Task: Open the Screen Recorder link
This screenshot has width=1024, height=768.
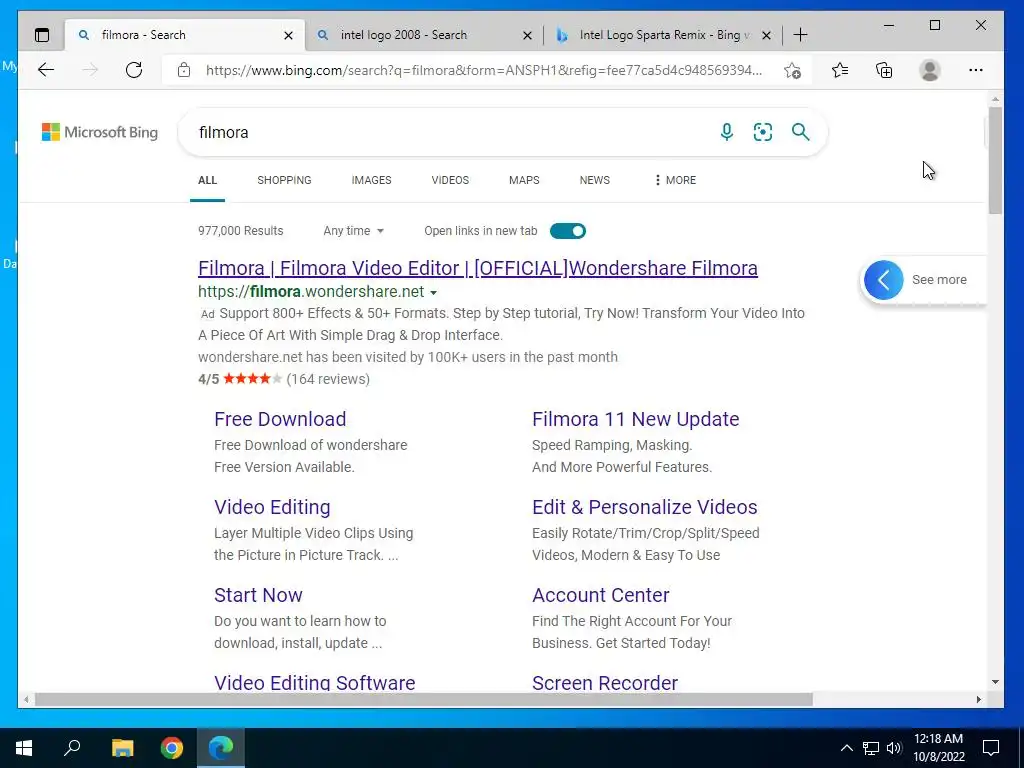Action: click(x=605, y=683)
